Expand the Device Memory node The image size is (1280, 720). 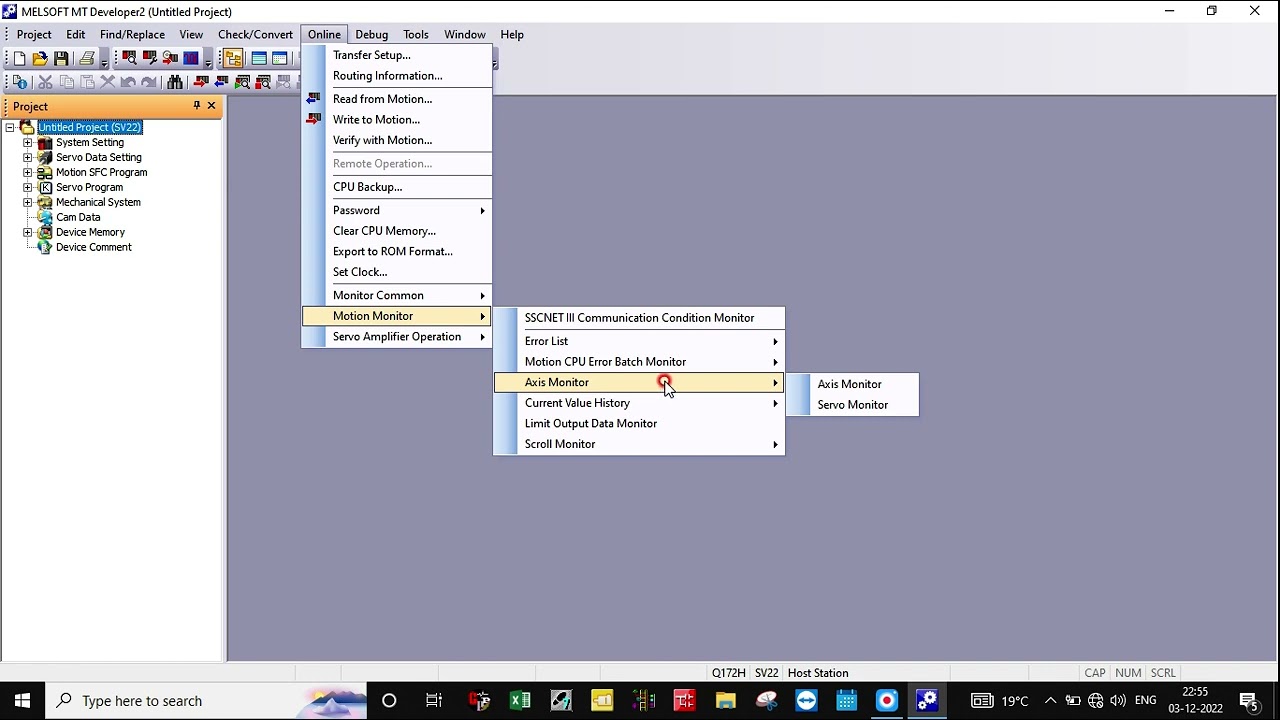tap(28, 232)
